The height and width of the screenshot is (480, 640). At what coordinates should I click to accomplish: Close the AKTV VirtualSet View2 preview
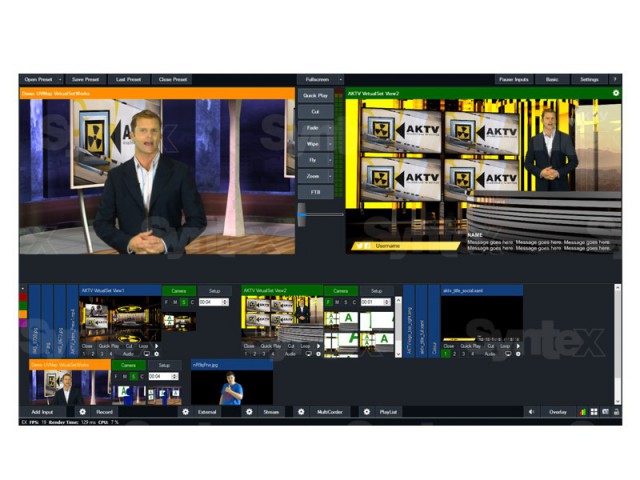coord(616,93)
